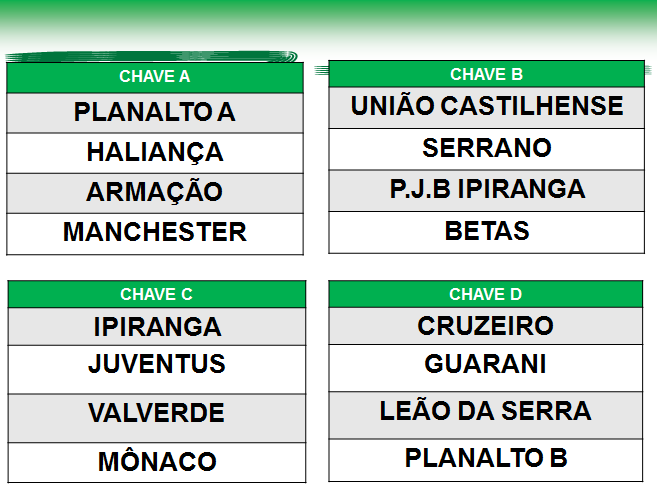This screenshot has width=657, height=495.
Task: Click the BETAS team row
Action: [x=486, y=231]
